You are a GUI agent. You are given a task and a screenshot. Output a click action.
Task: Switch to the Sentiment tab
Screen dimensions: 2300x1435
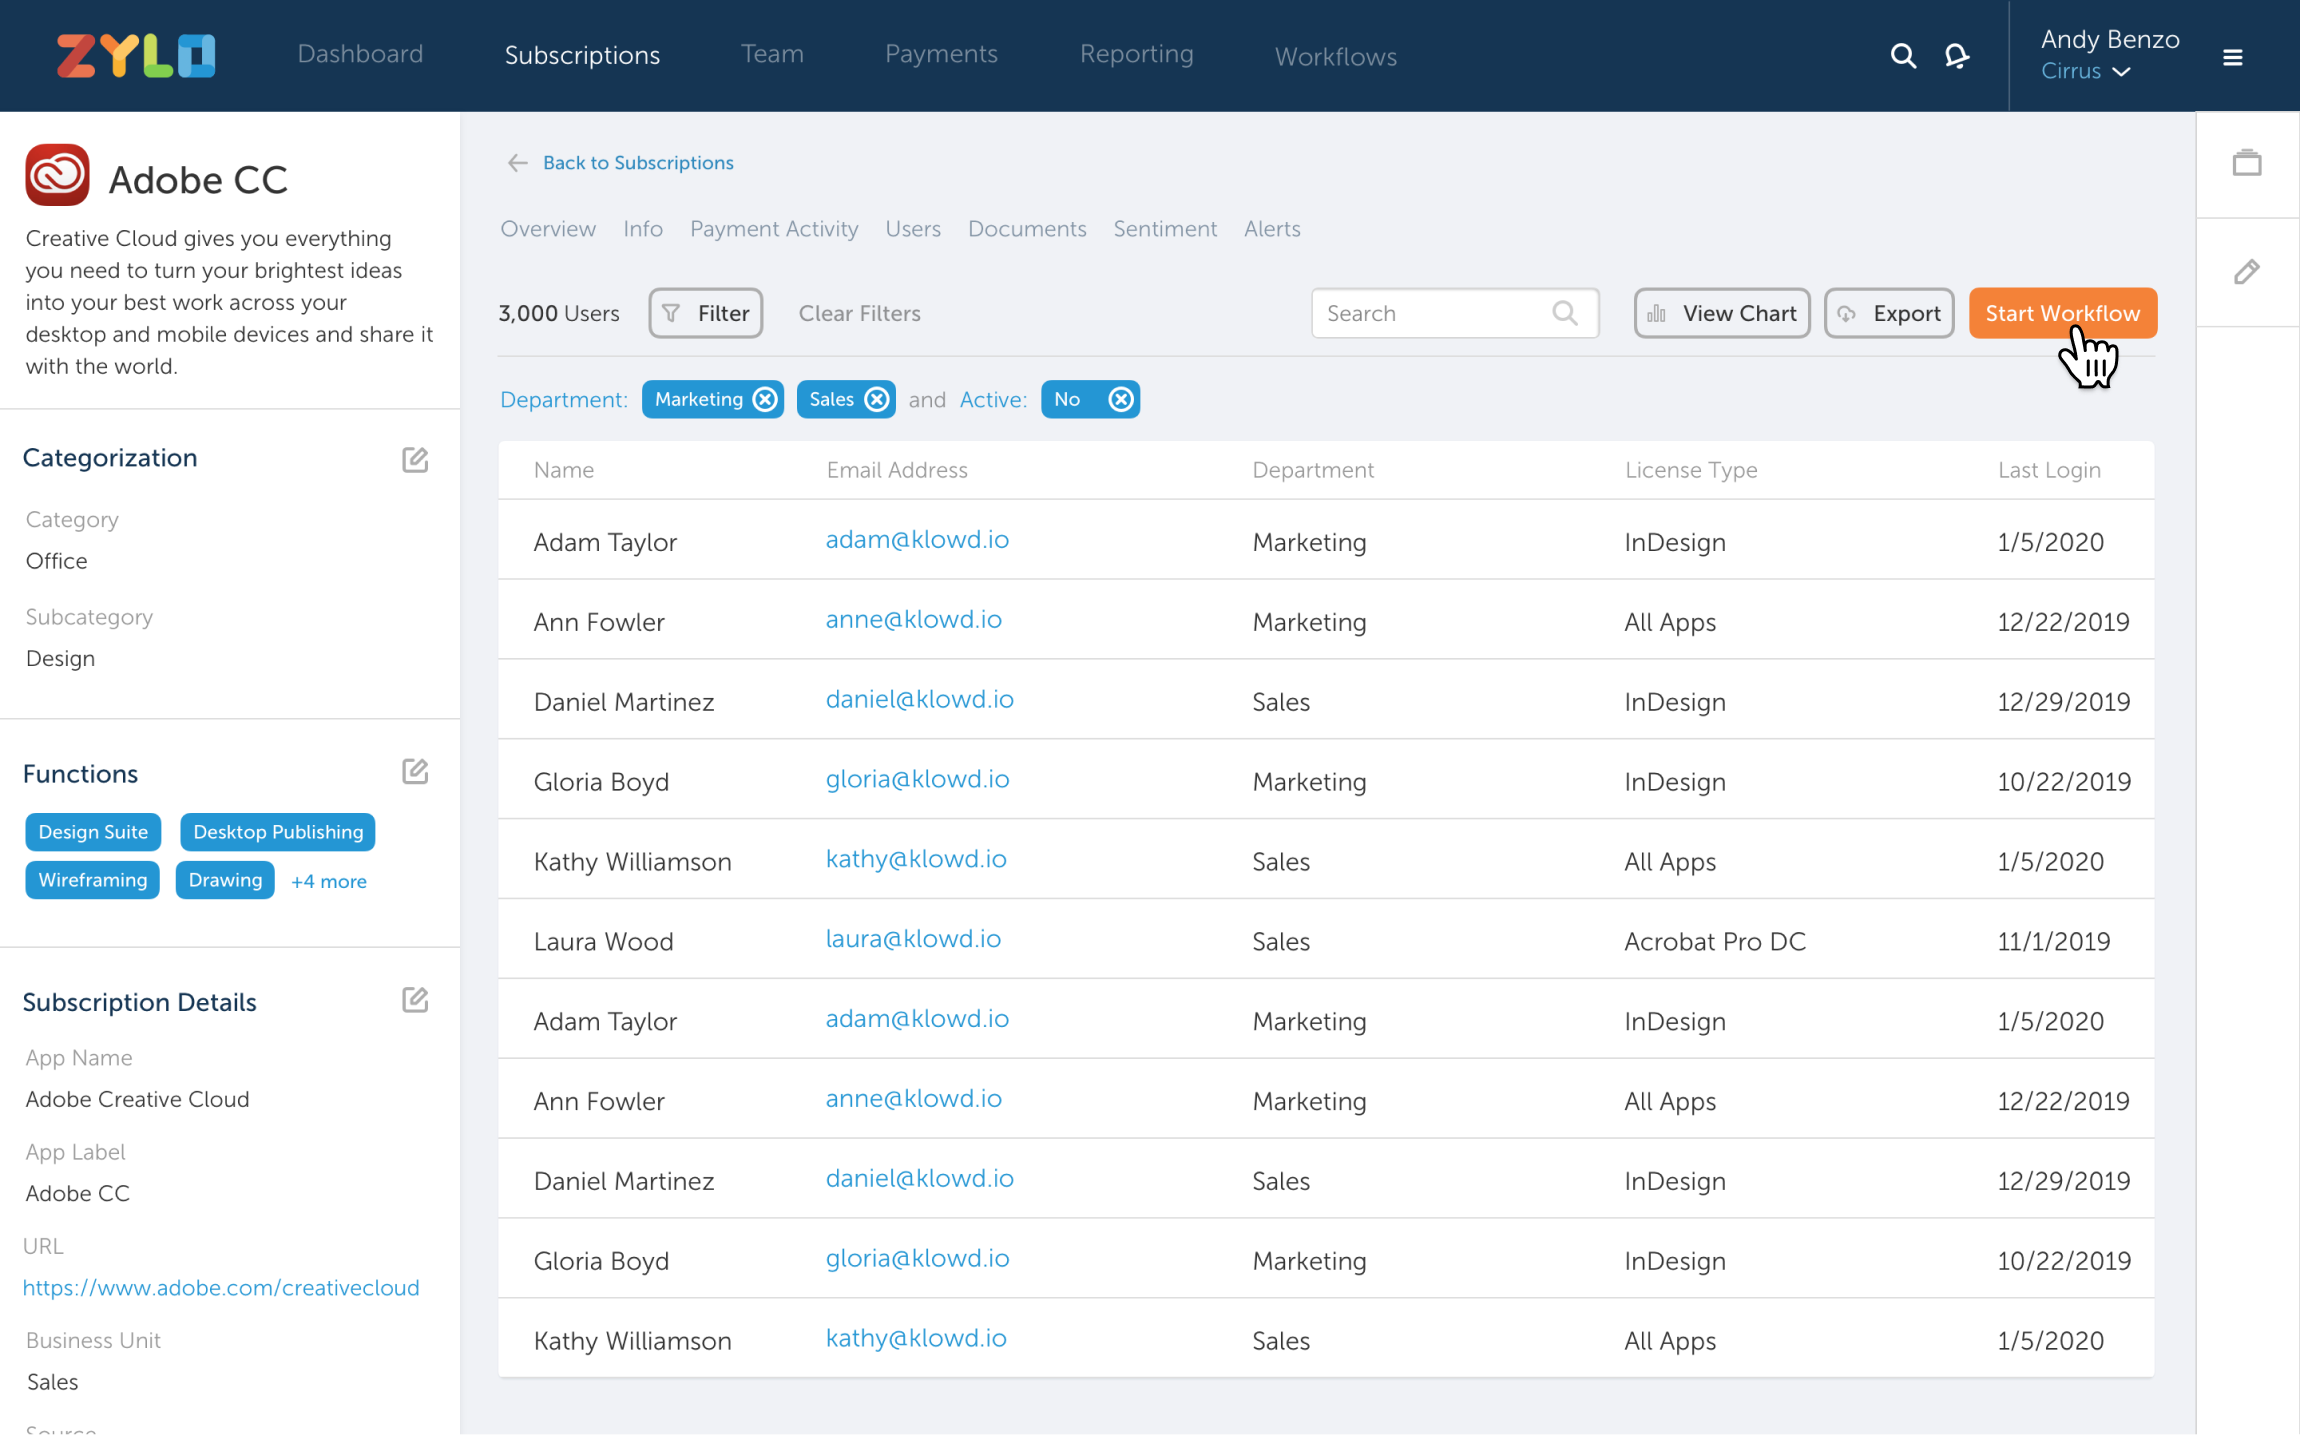pos(1165,229)
